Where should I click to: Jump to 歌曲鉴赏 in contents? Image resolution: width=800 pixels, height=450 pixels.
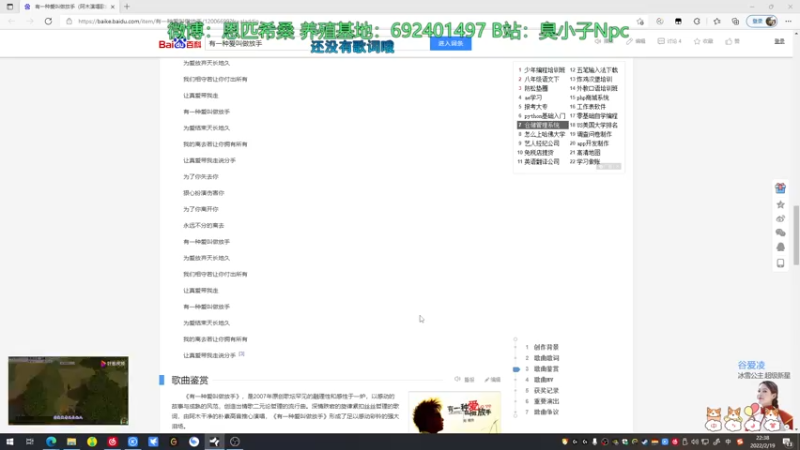546,369
